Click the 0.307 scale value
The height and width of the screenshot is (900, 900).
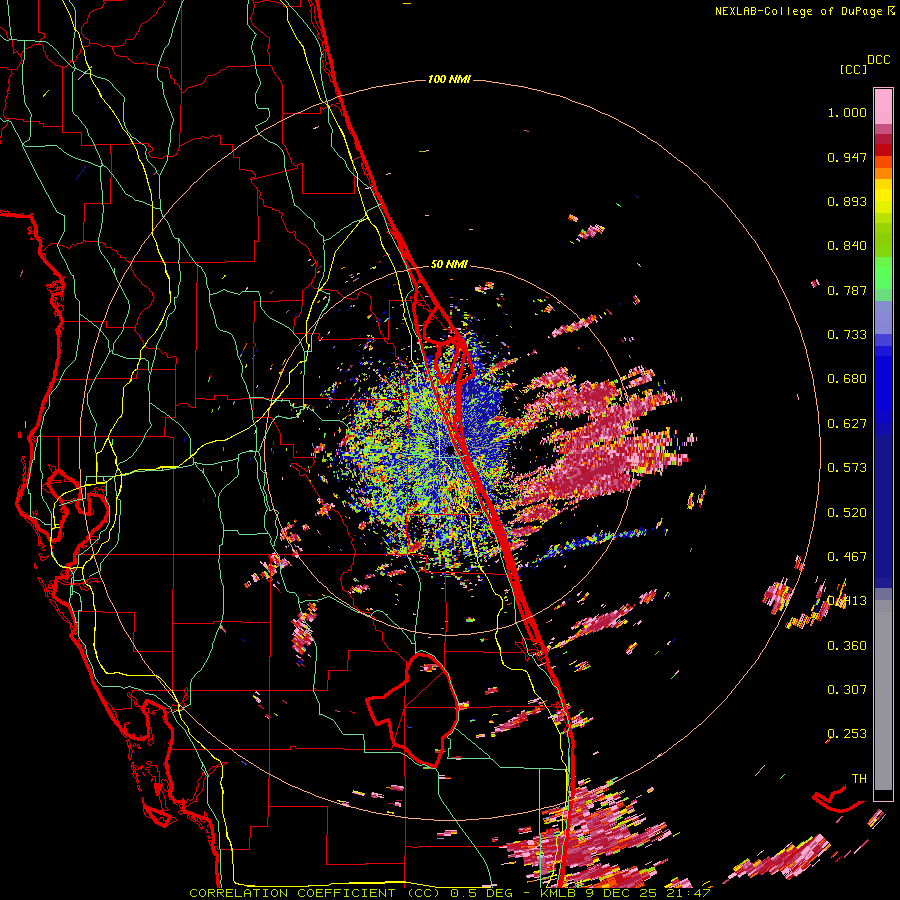(847, 690)
